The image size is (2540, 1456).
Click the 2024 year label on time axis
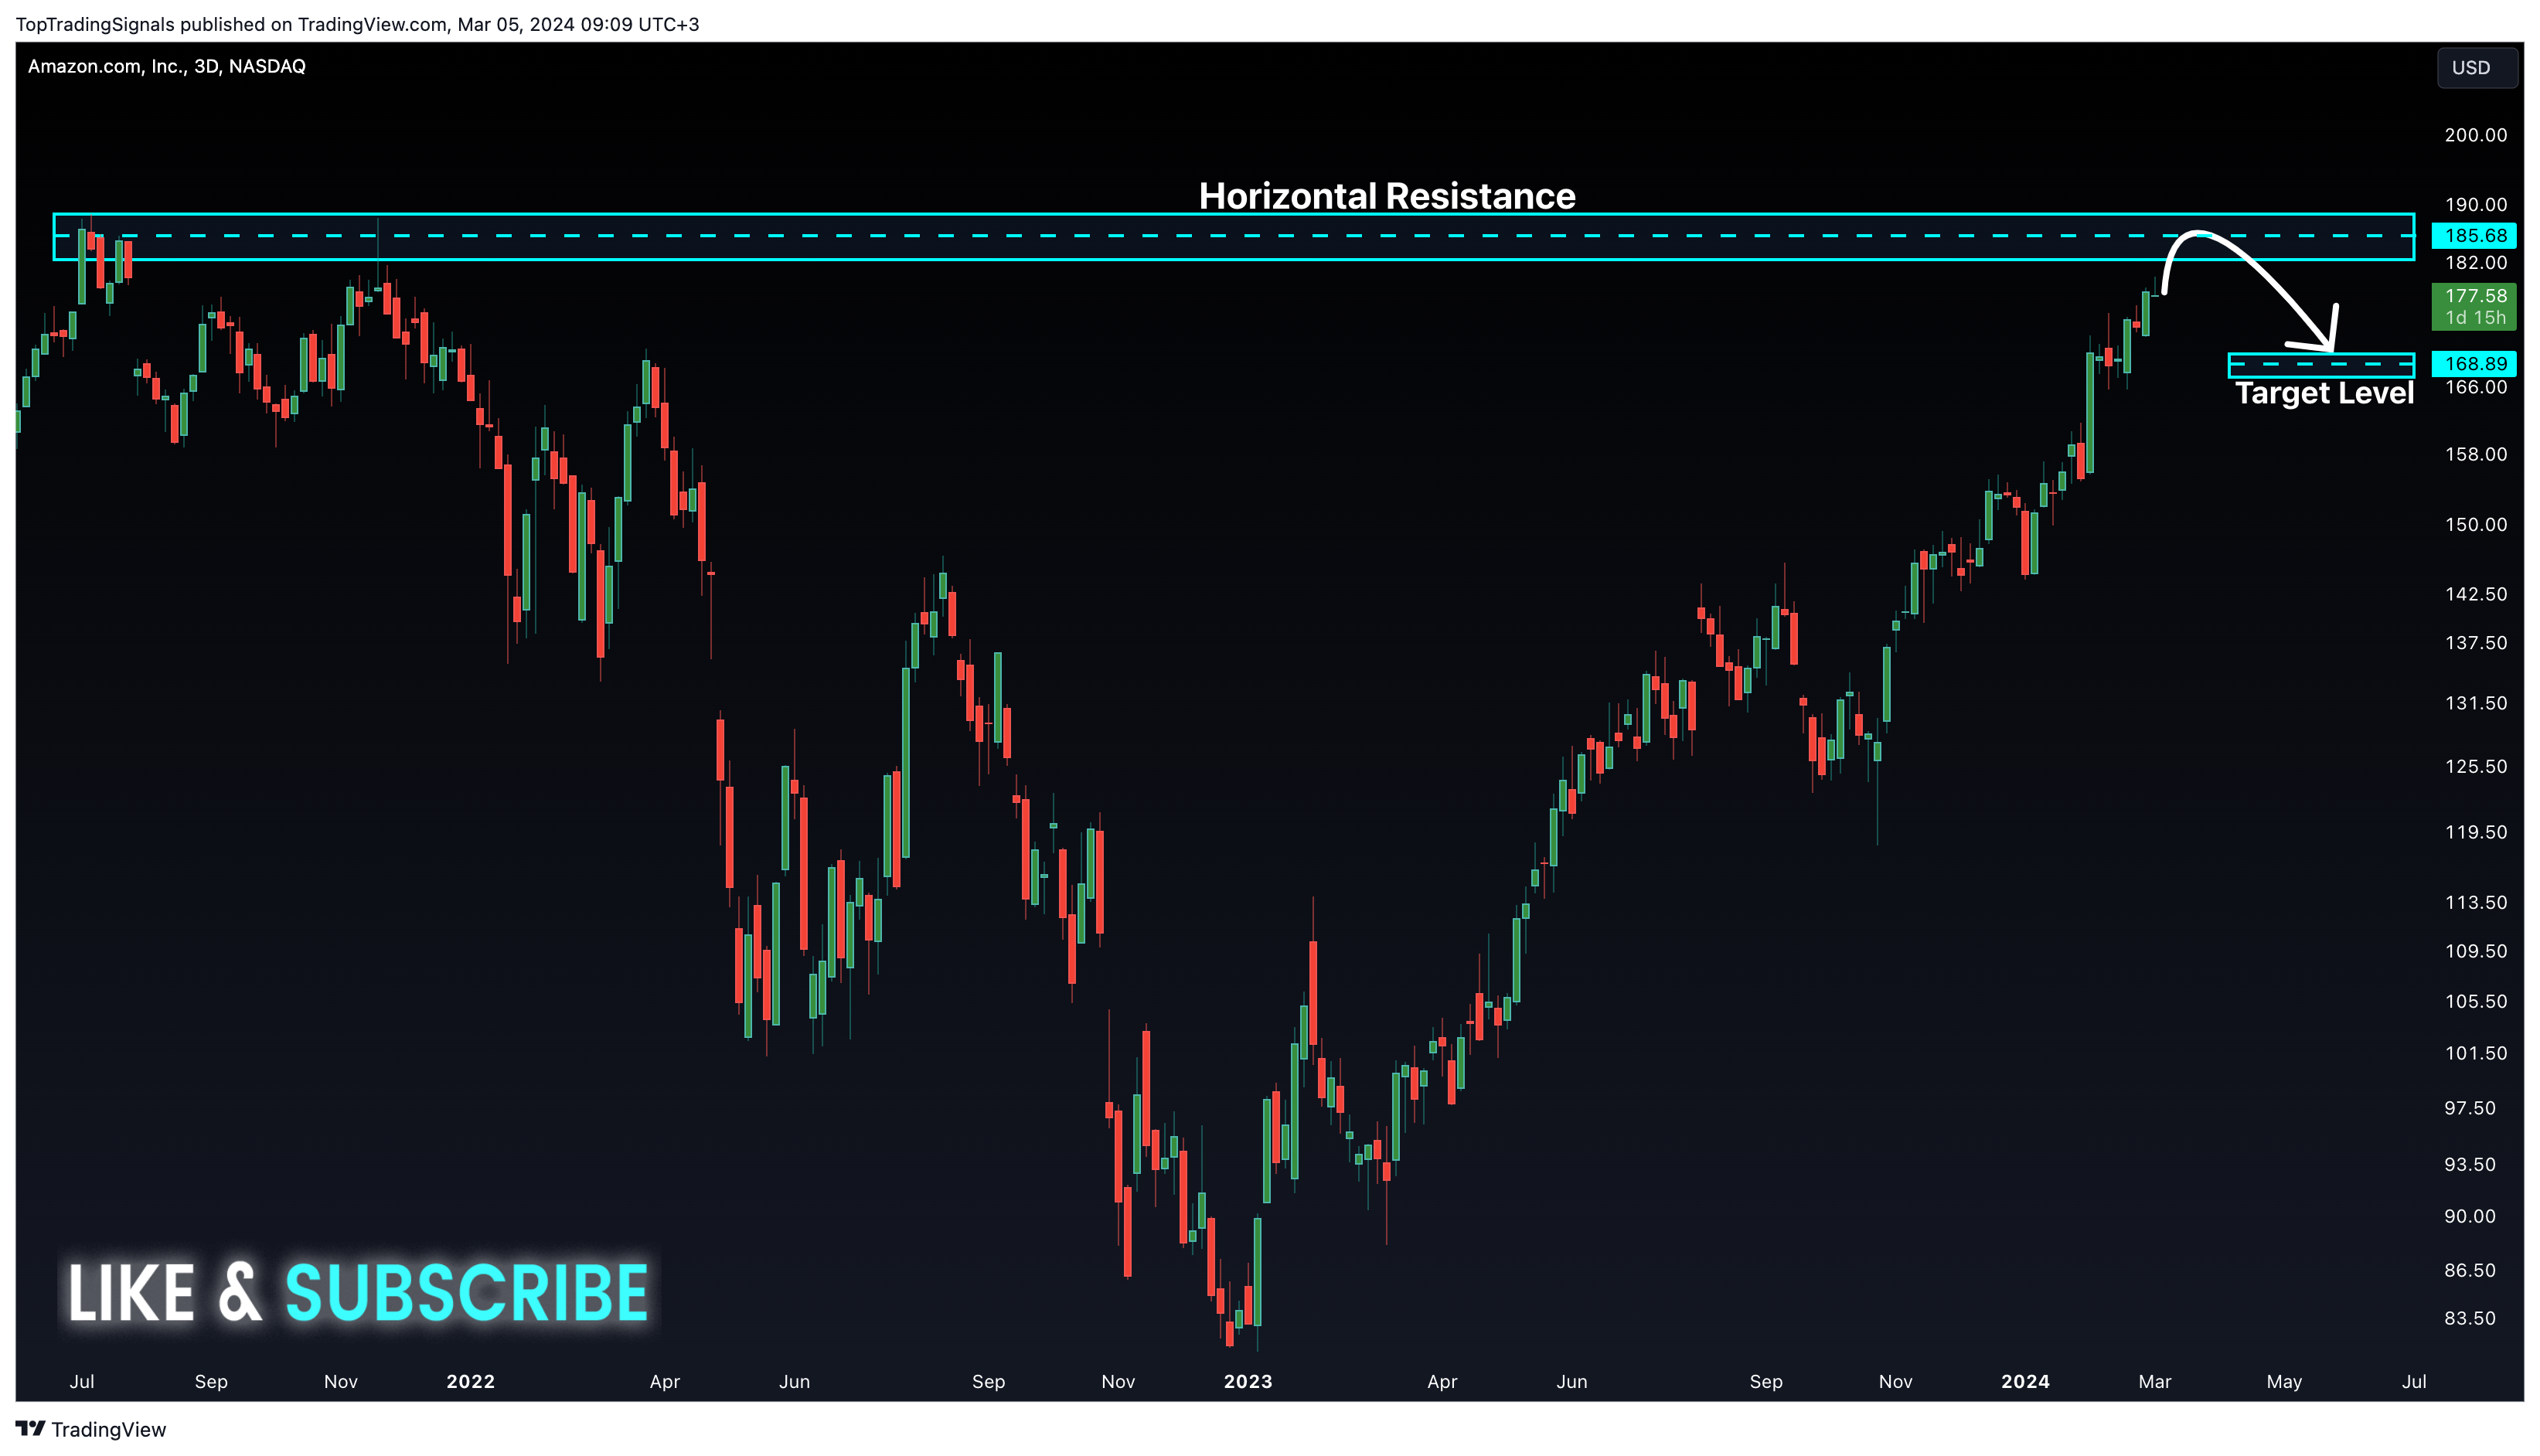[2025, 1382]
